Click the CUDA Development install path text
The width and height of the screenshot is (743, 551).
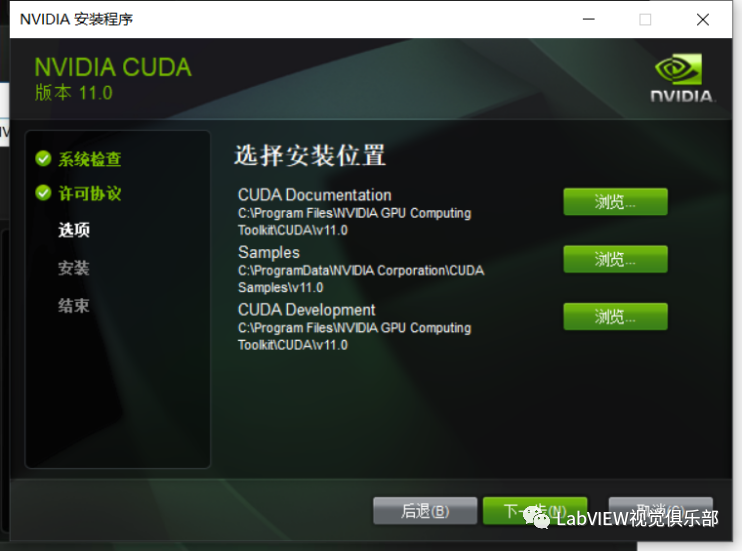(x=354, y=336)
